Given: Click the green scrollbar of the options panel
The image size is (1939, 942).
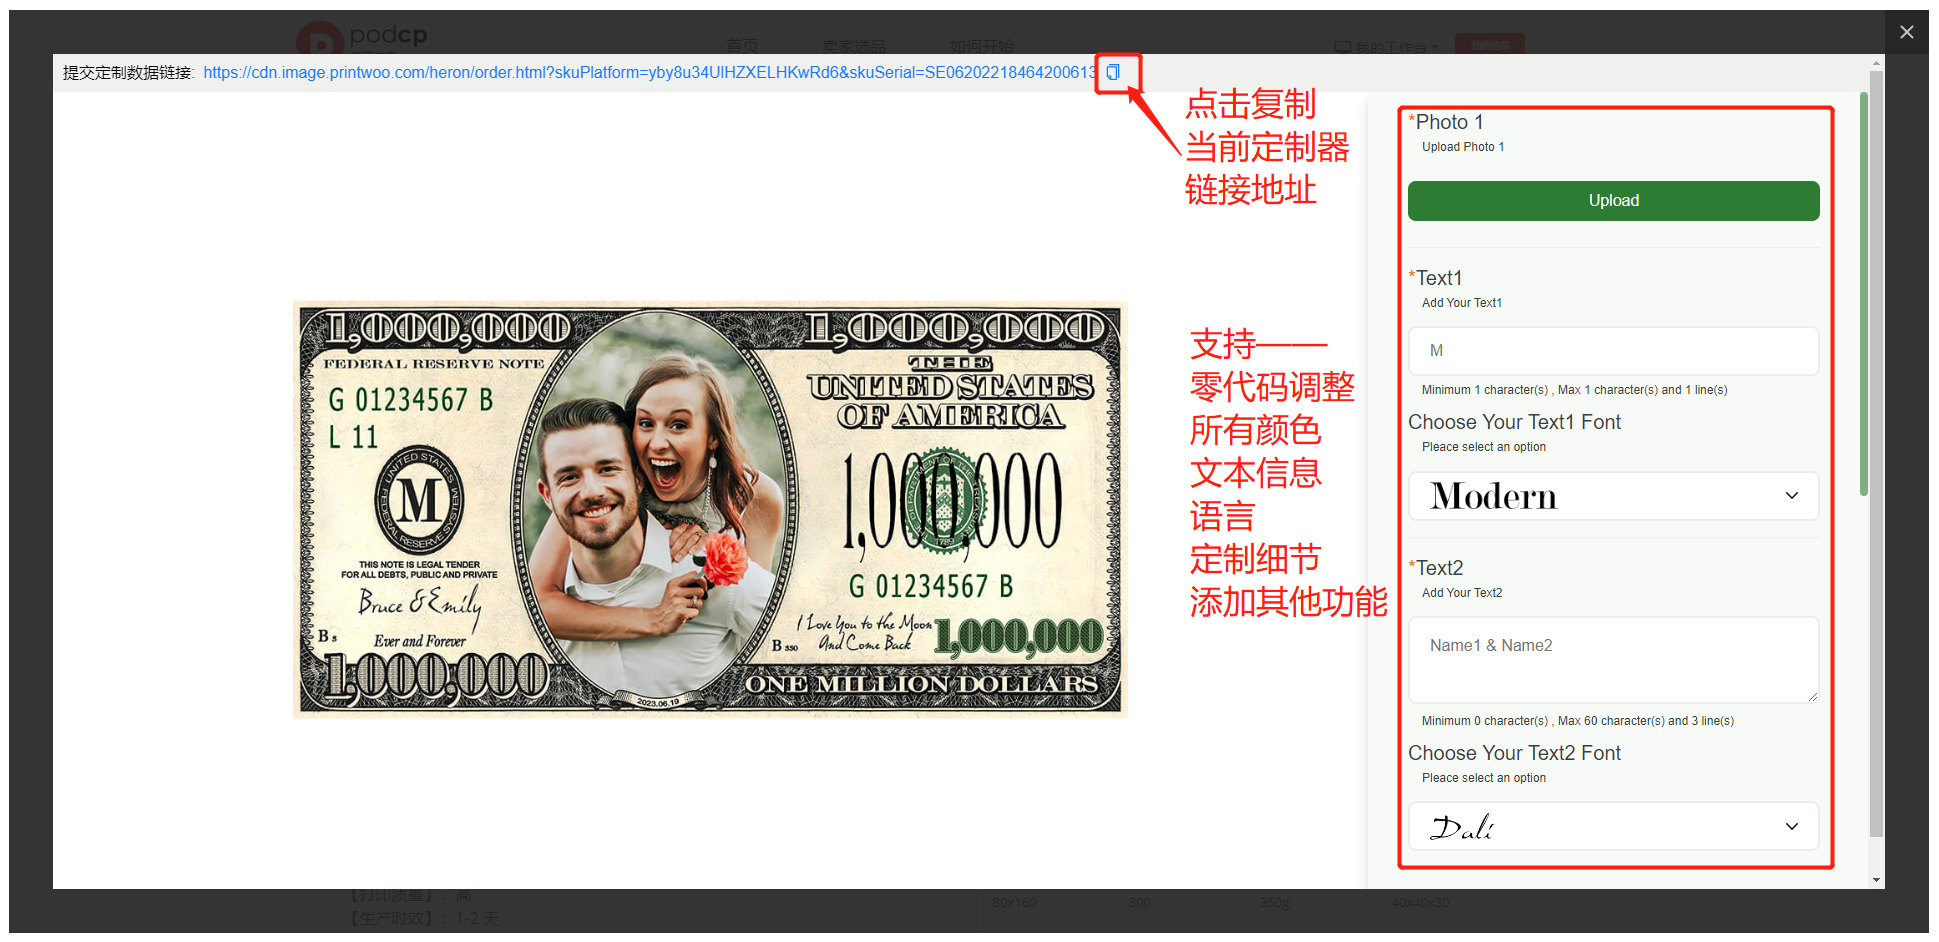Looking at the screenshot, I should point(1864,294).
